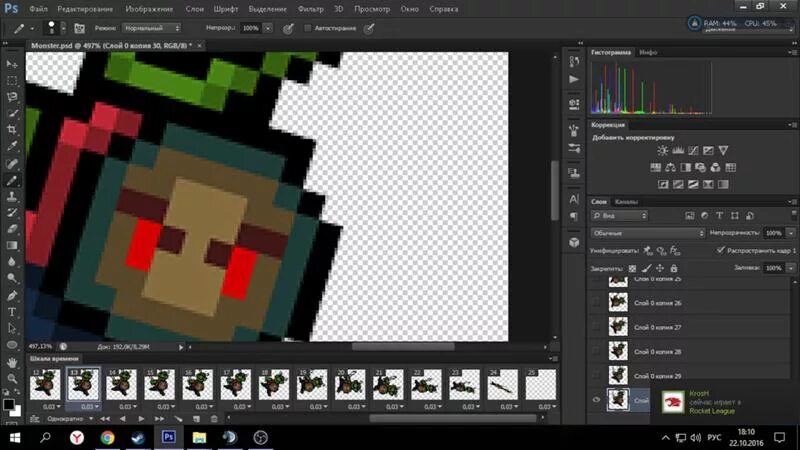Select animation frame 20 thumbnail
Screen dimensions: 800x450
(350, 384)
